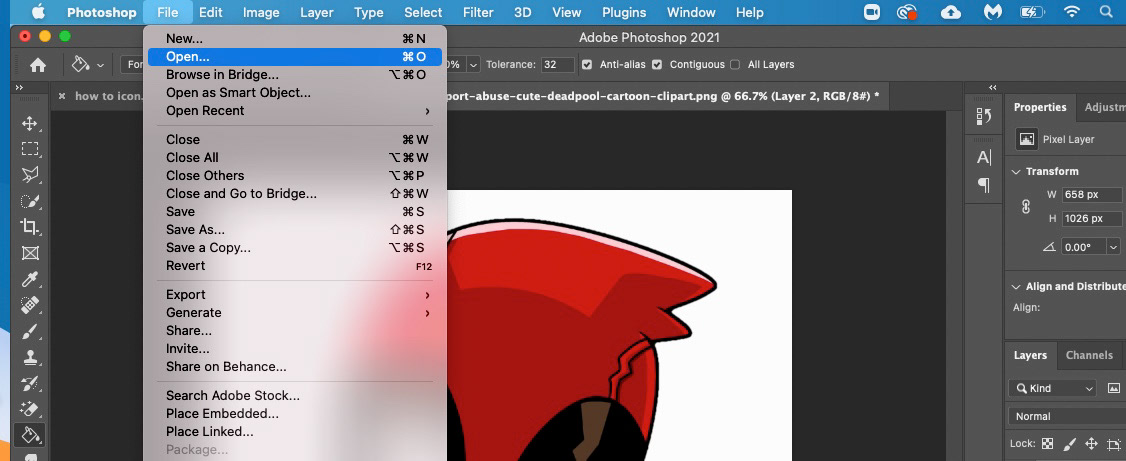
Task: Choose Close All menu item
Action: [x=294, y=157]
